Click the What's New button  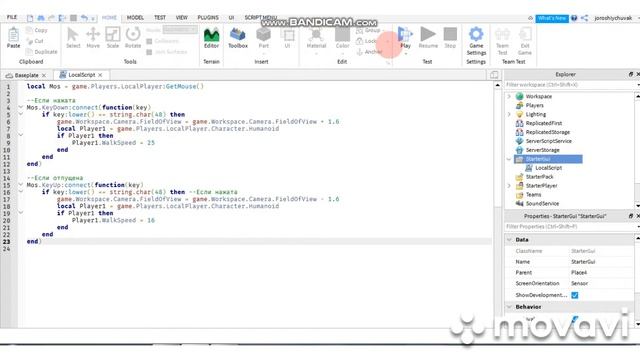[552, 18]
